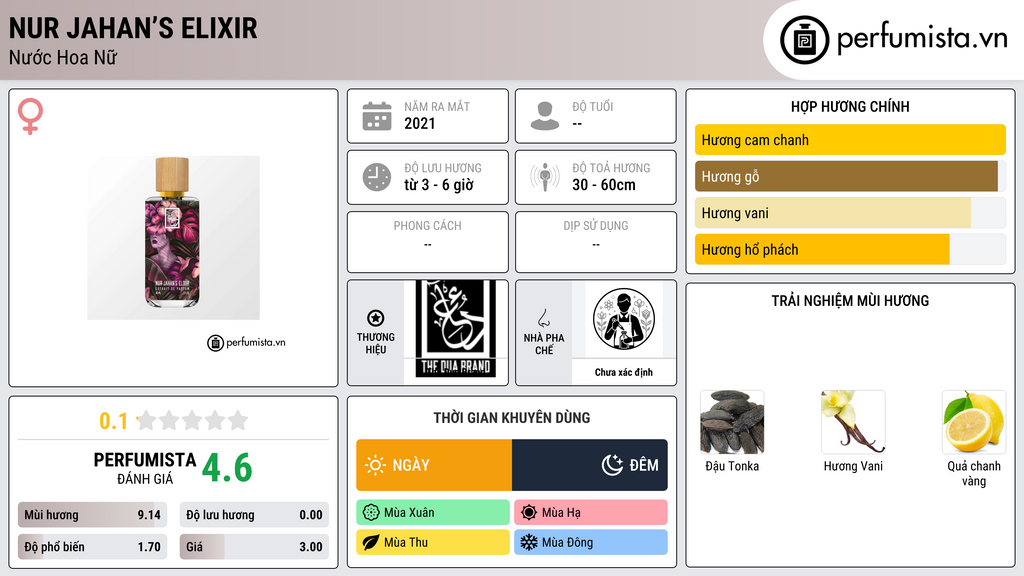This screenshot has height=576, width=1024.
Task: Click the PERFUMISTA ĐÁNH GIÁ label
Action: 145,468
